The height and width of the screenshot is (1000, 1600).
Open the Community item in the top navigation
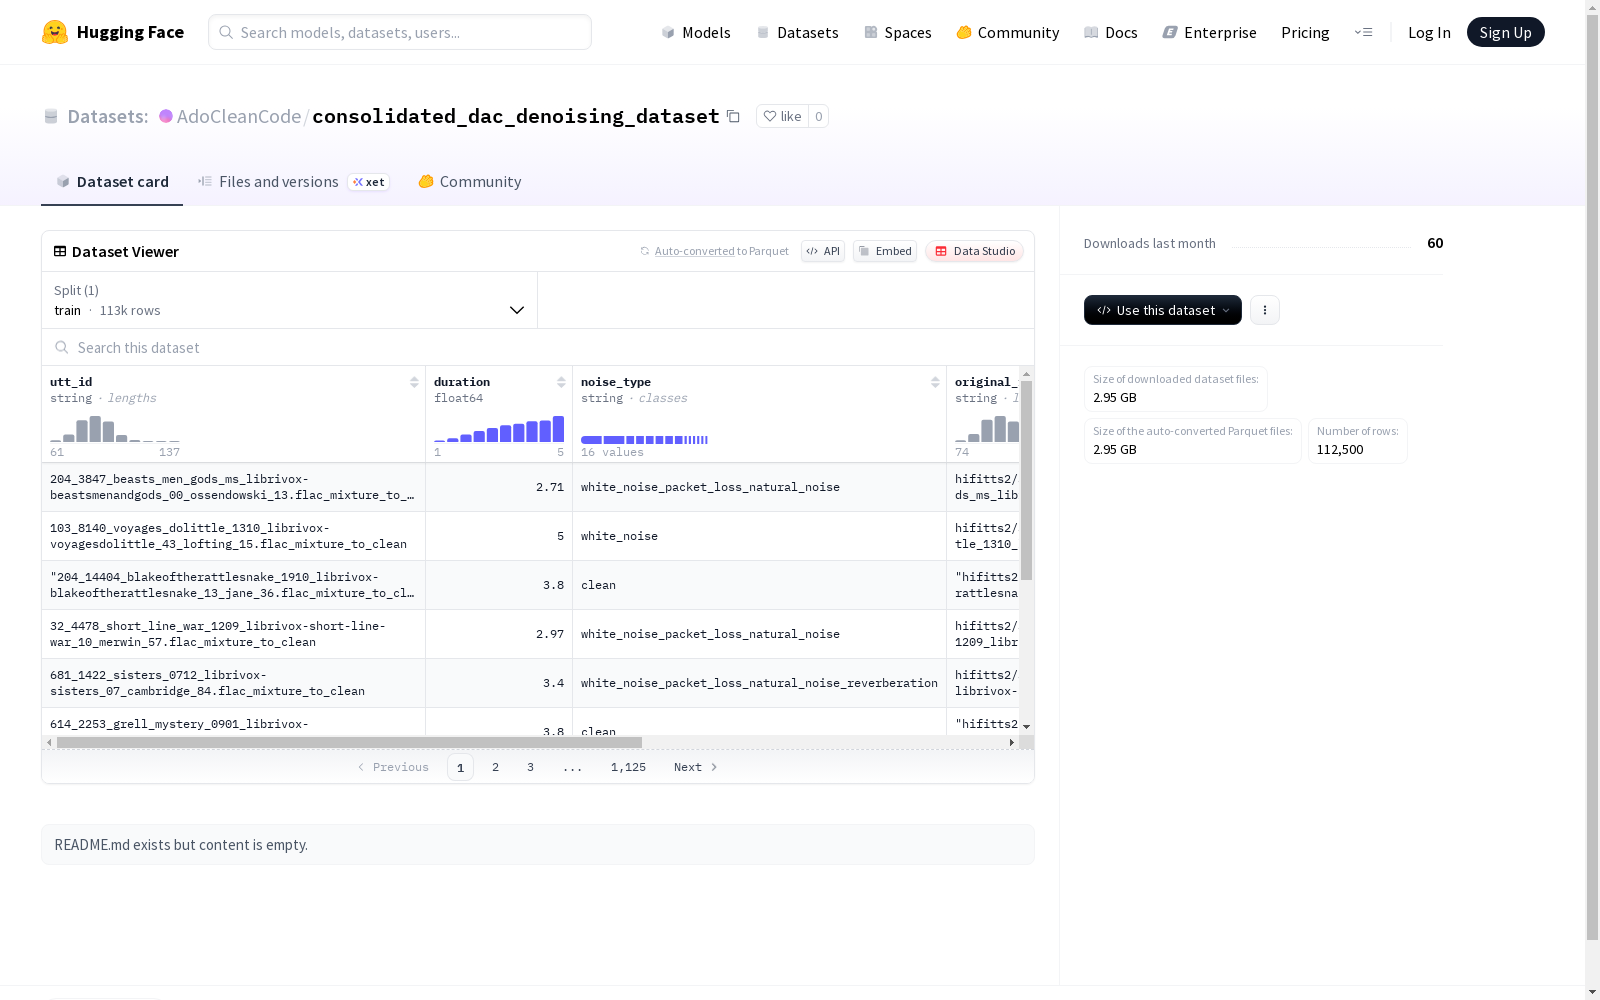[1008, 32]
